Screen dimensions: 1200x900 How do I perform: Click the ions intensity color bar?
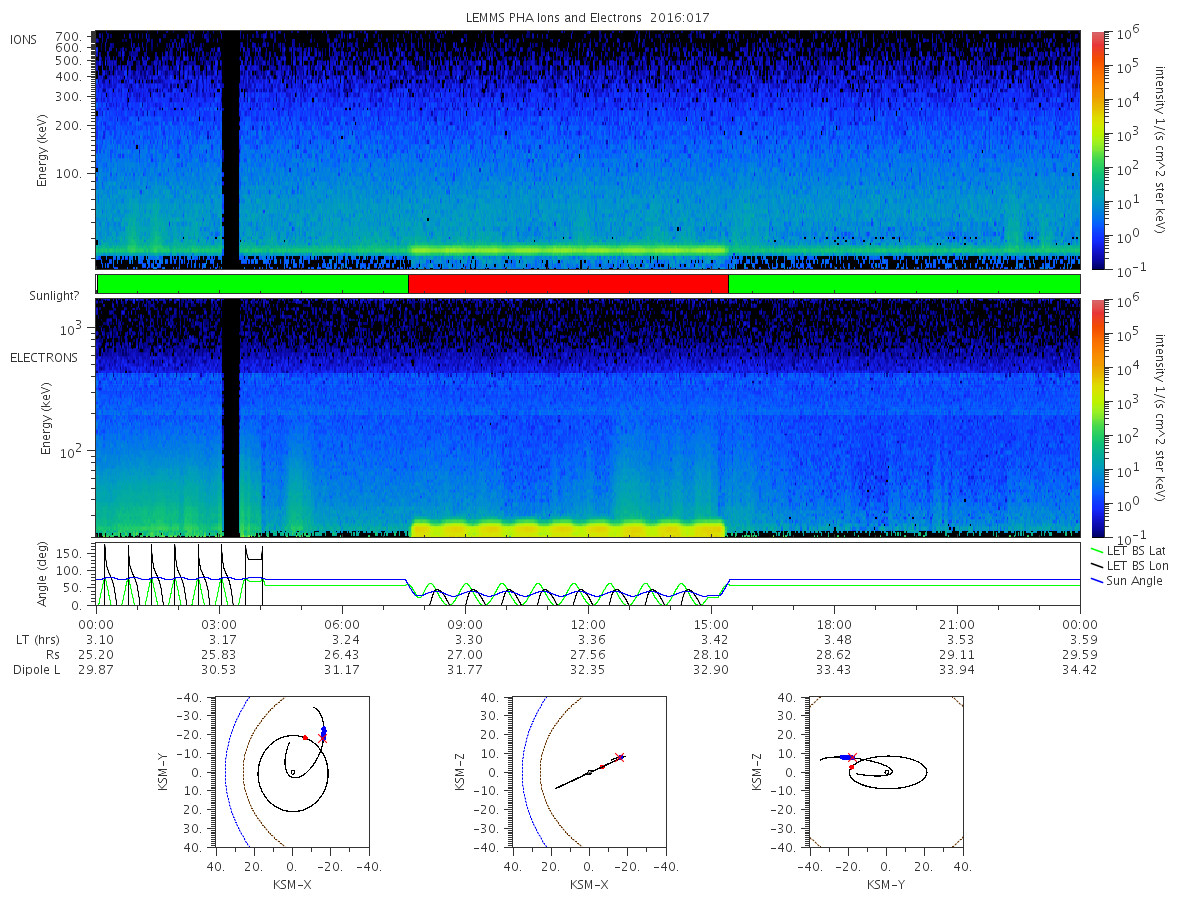click(x=1098, y=150)
